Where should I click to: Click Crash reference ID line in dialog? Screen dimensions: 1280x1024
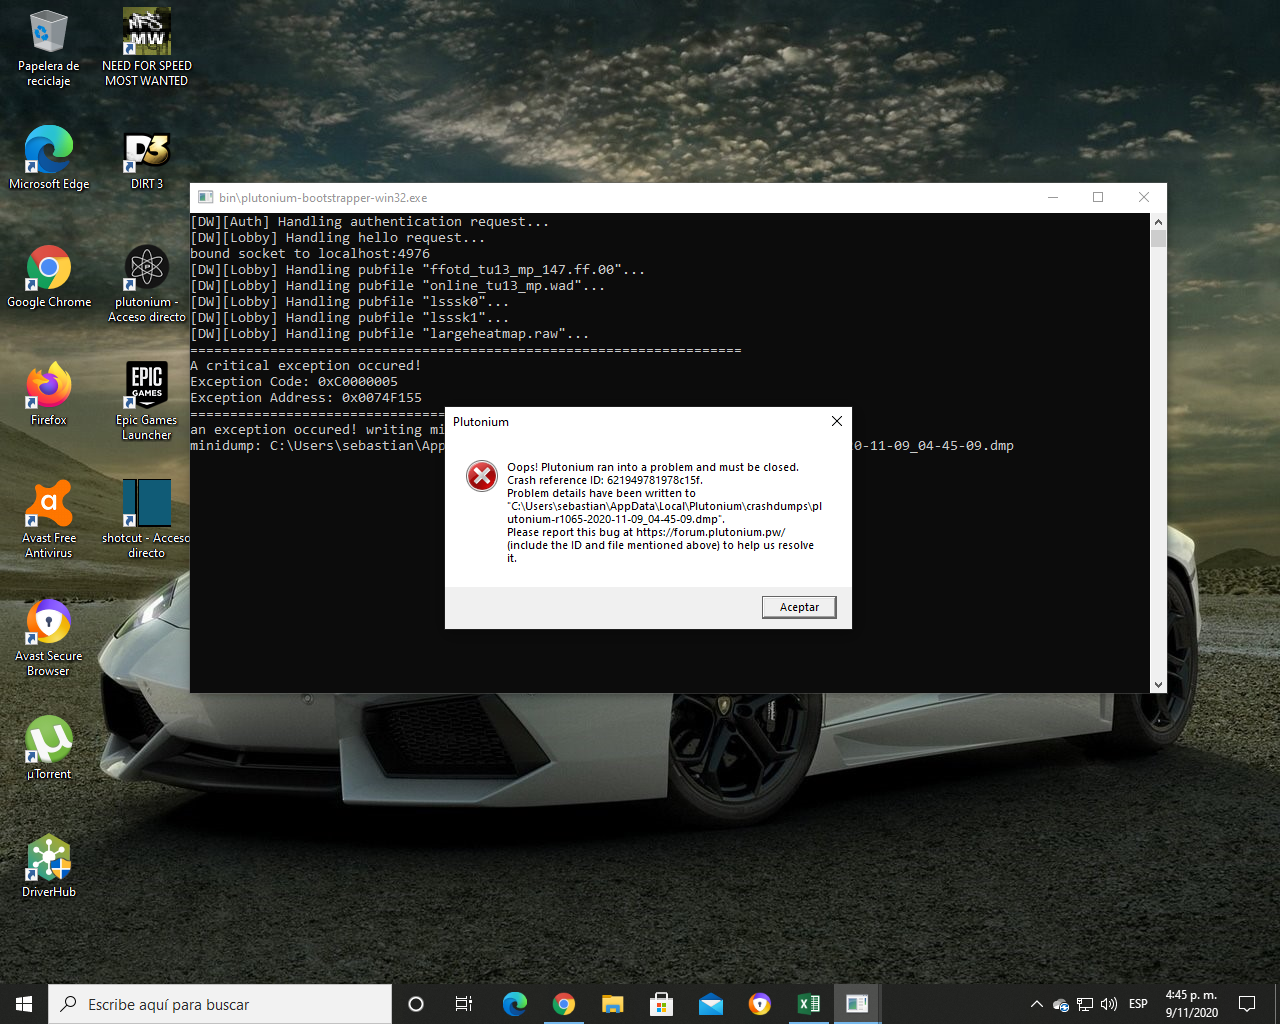pos(605,480)
